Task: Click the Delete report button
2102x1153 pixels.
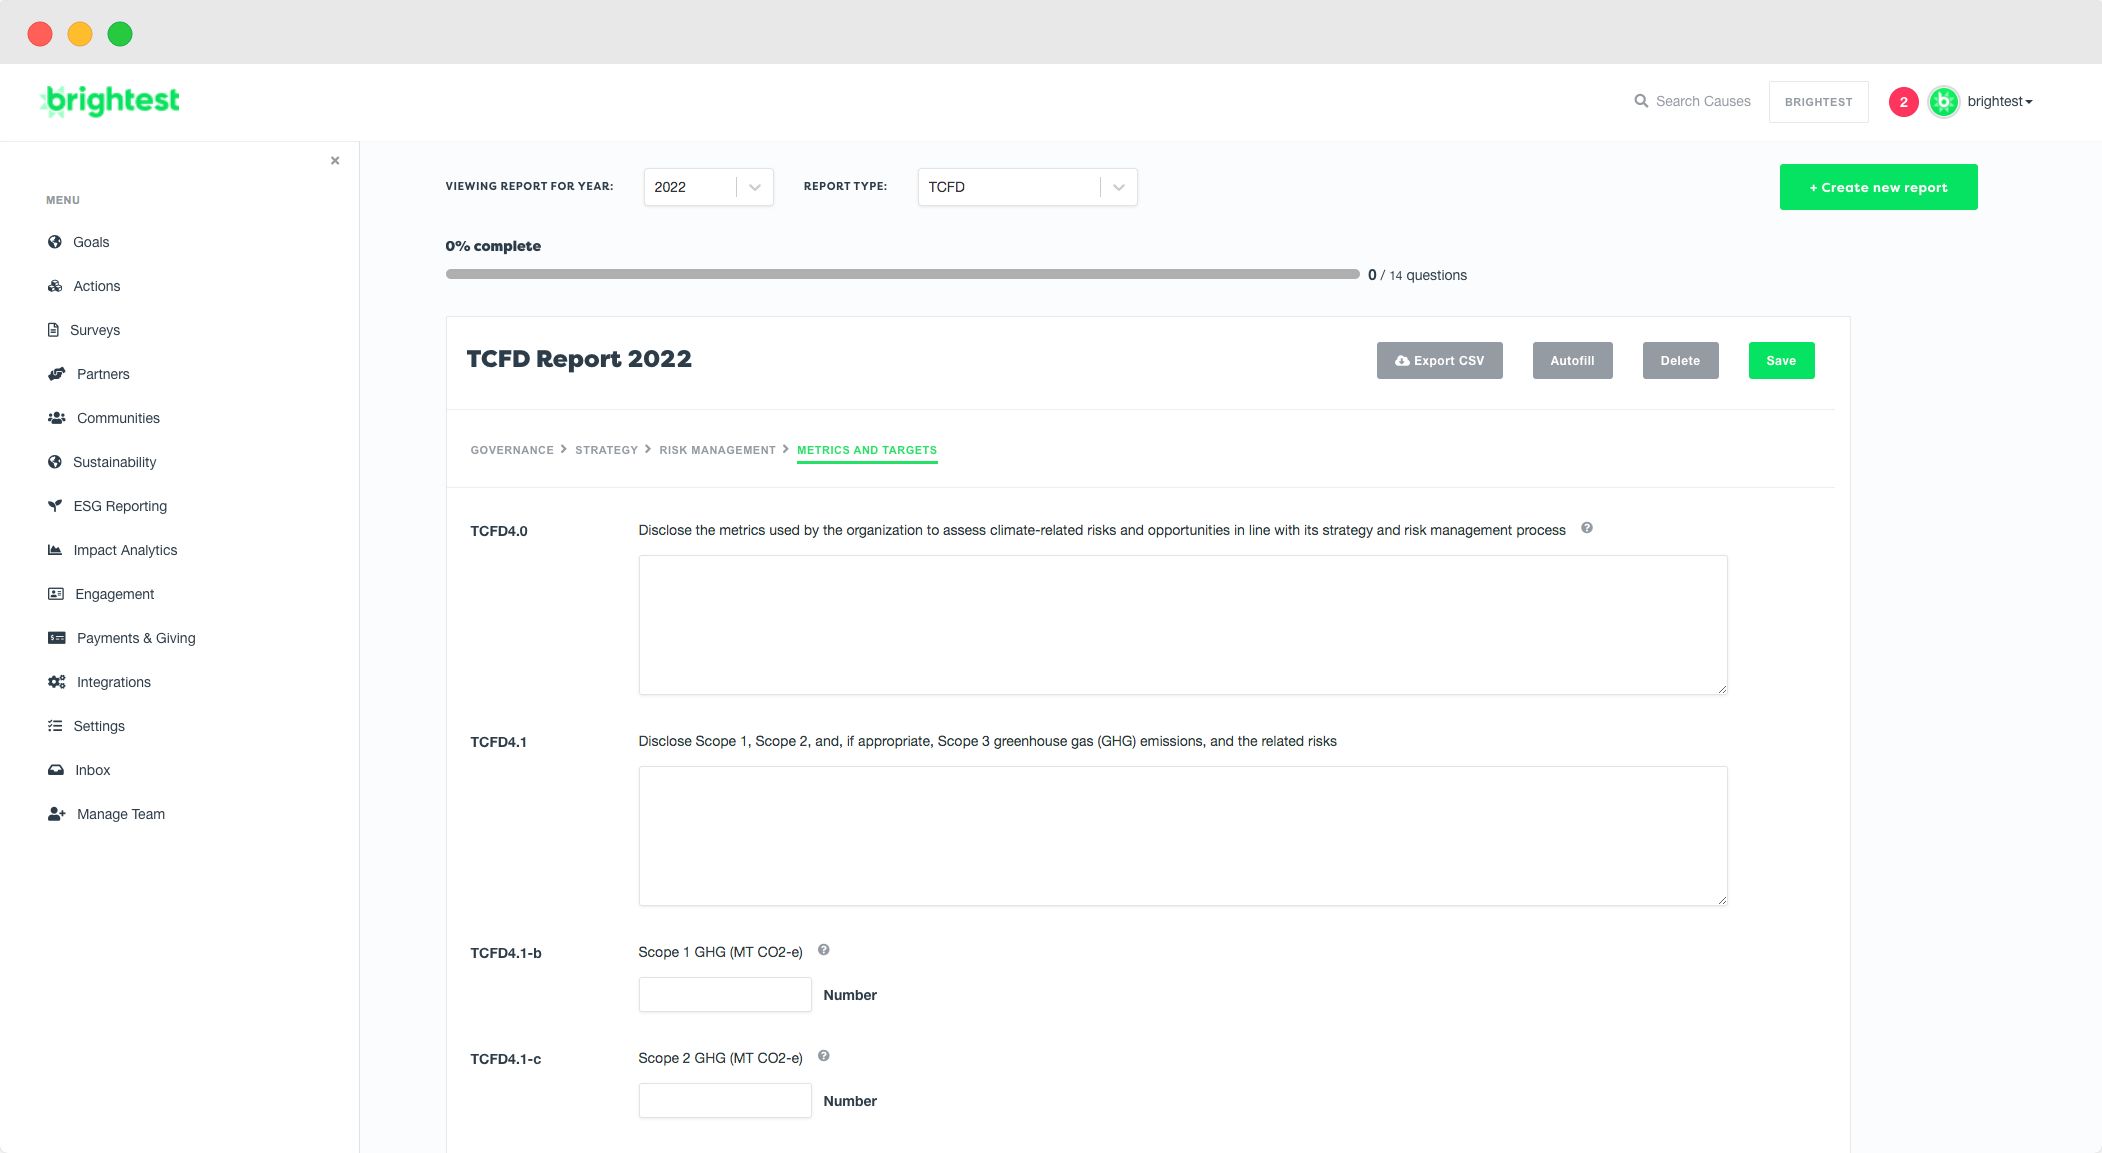Action: tap(1680, 361)
